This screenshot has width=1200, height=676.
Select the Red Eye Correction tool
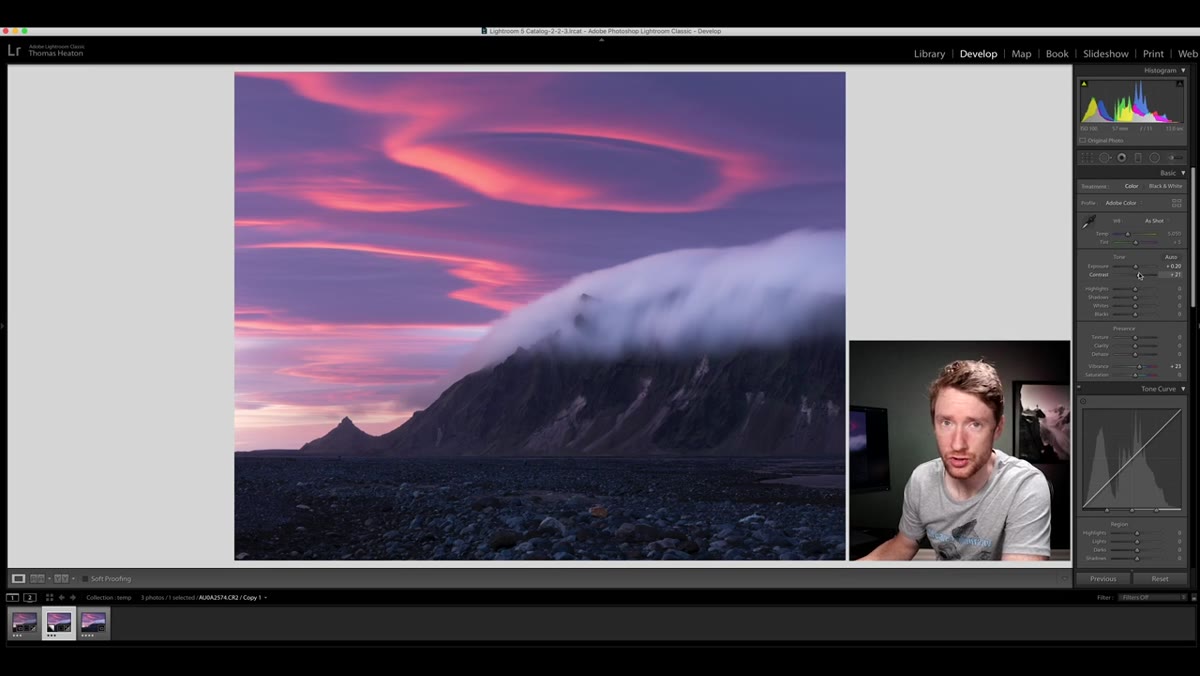(1122, 157)
